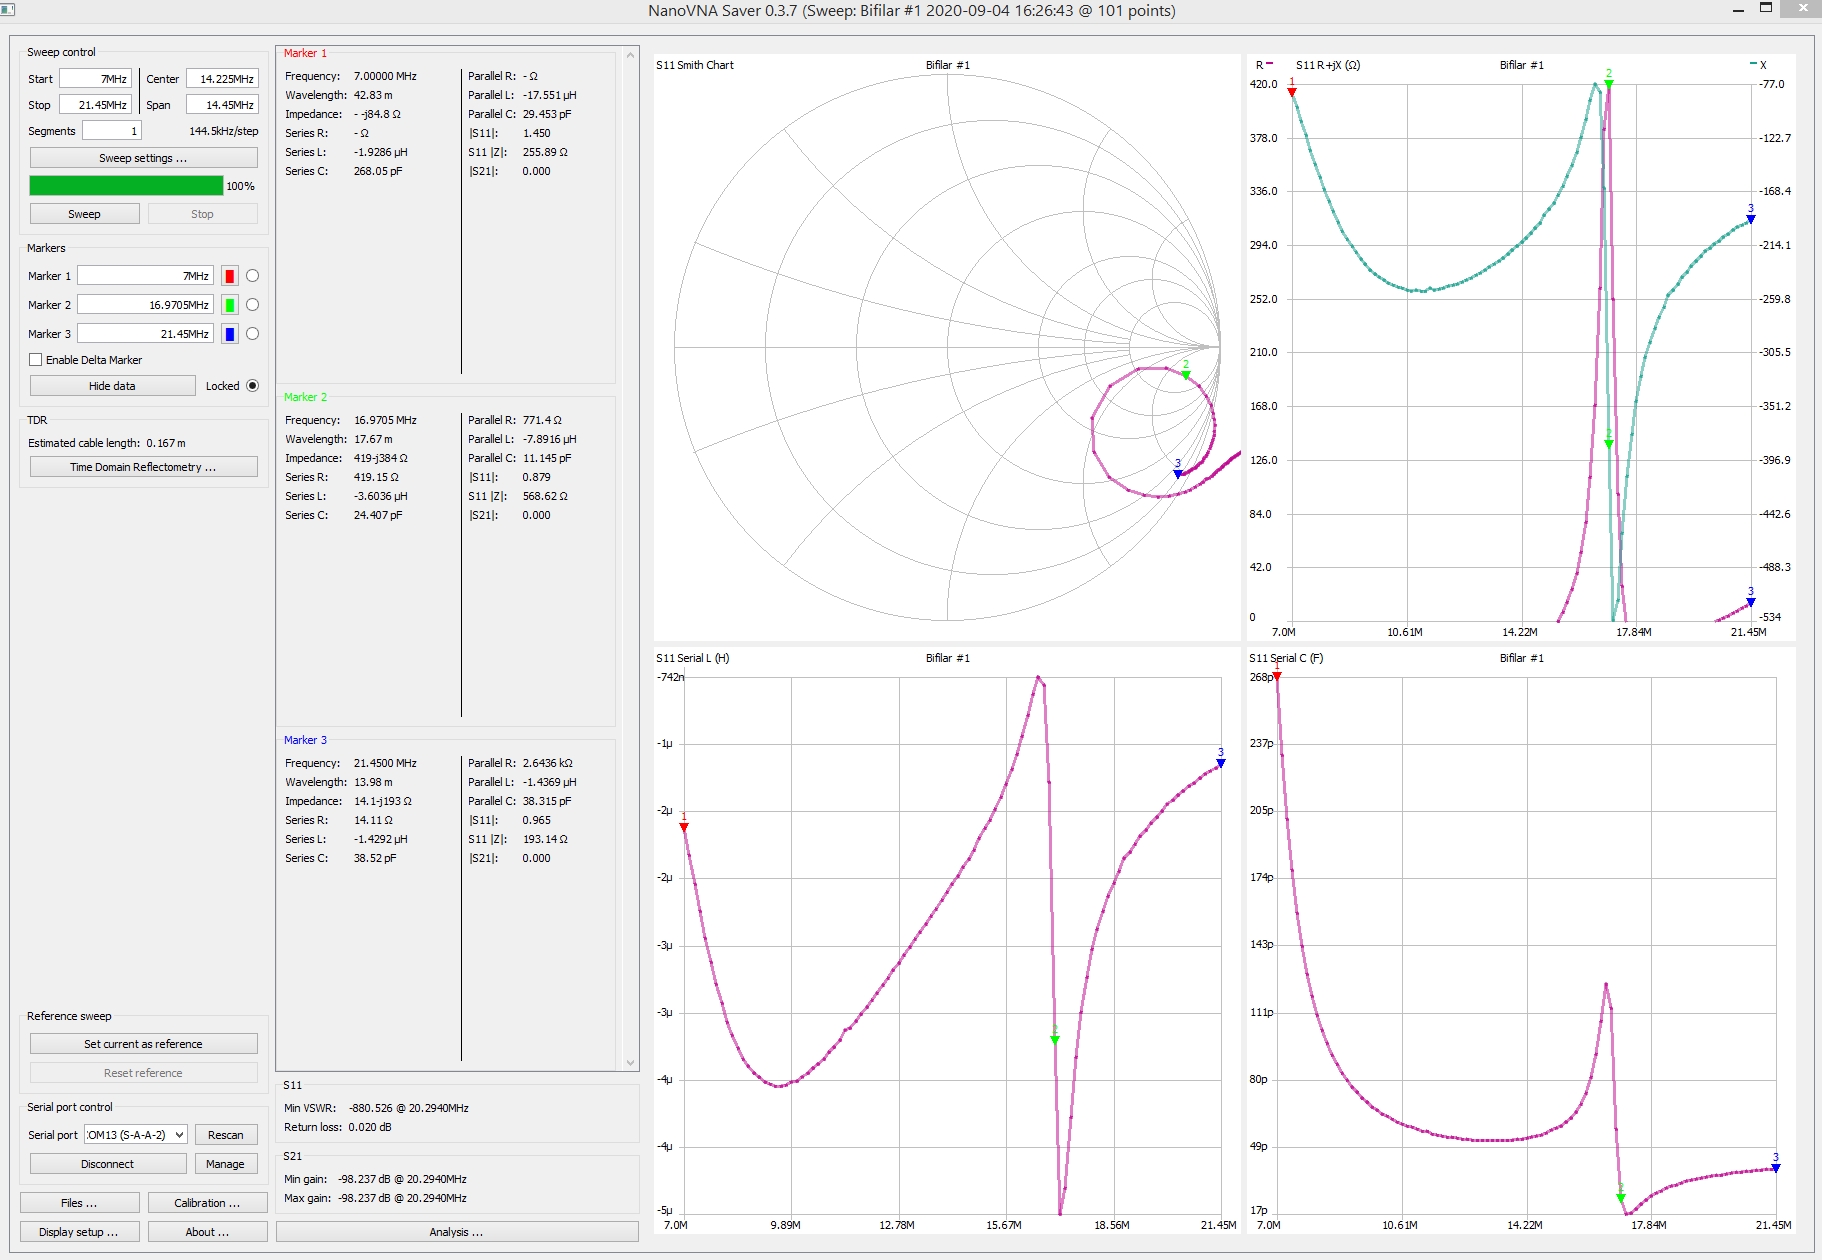Viewport: 1822px width, 1260px height.
Task: Click the Span frequency field
Action: tap(222, 105)
